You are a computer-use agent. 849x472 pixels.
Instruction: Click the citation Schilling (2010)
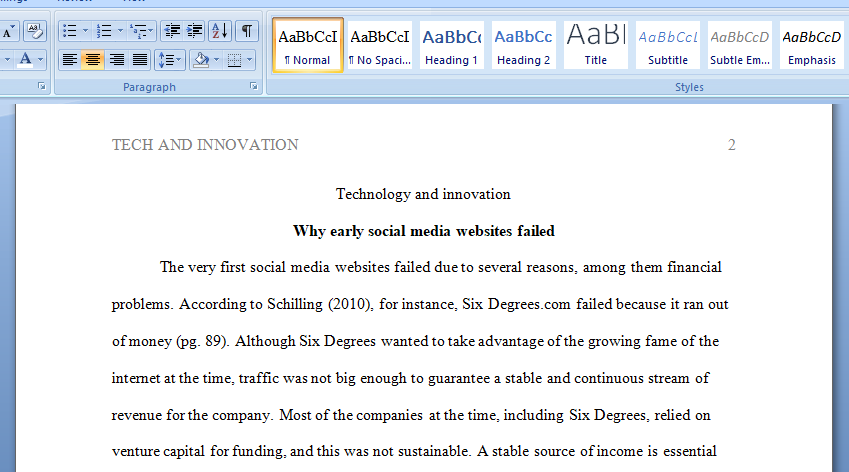click(x=320, y=304)
